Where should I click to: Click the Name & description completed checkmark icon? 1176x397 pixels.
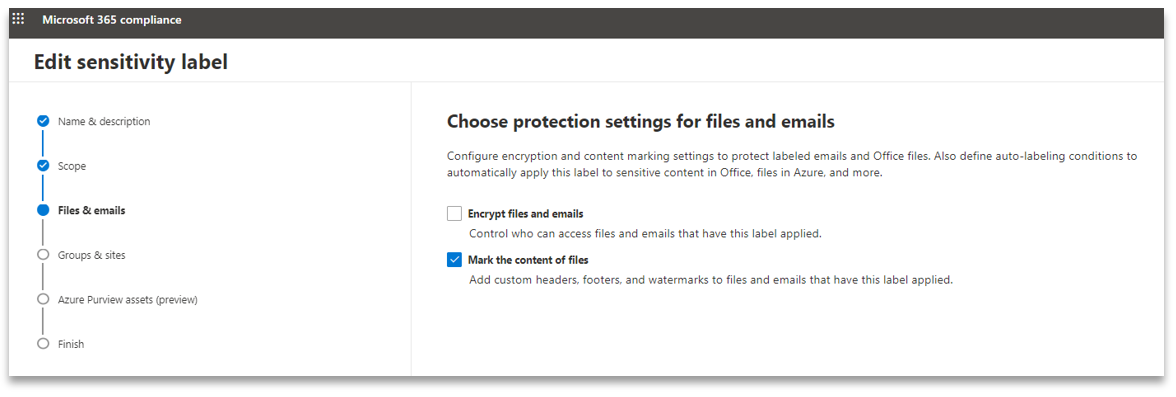pos(43,121)
